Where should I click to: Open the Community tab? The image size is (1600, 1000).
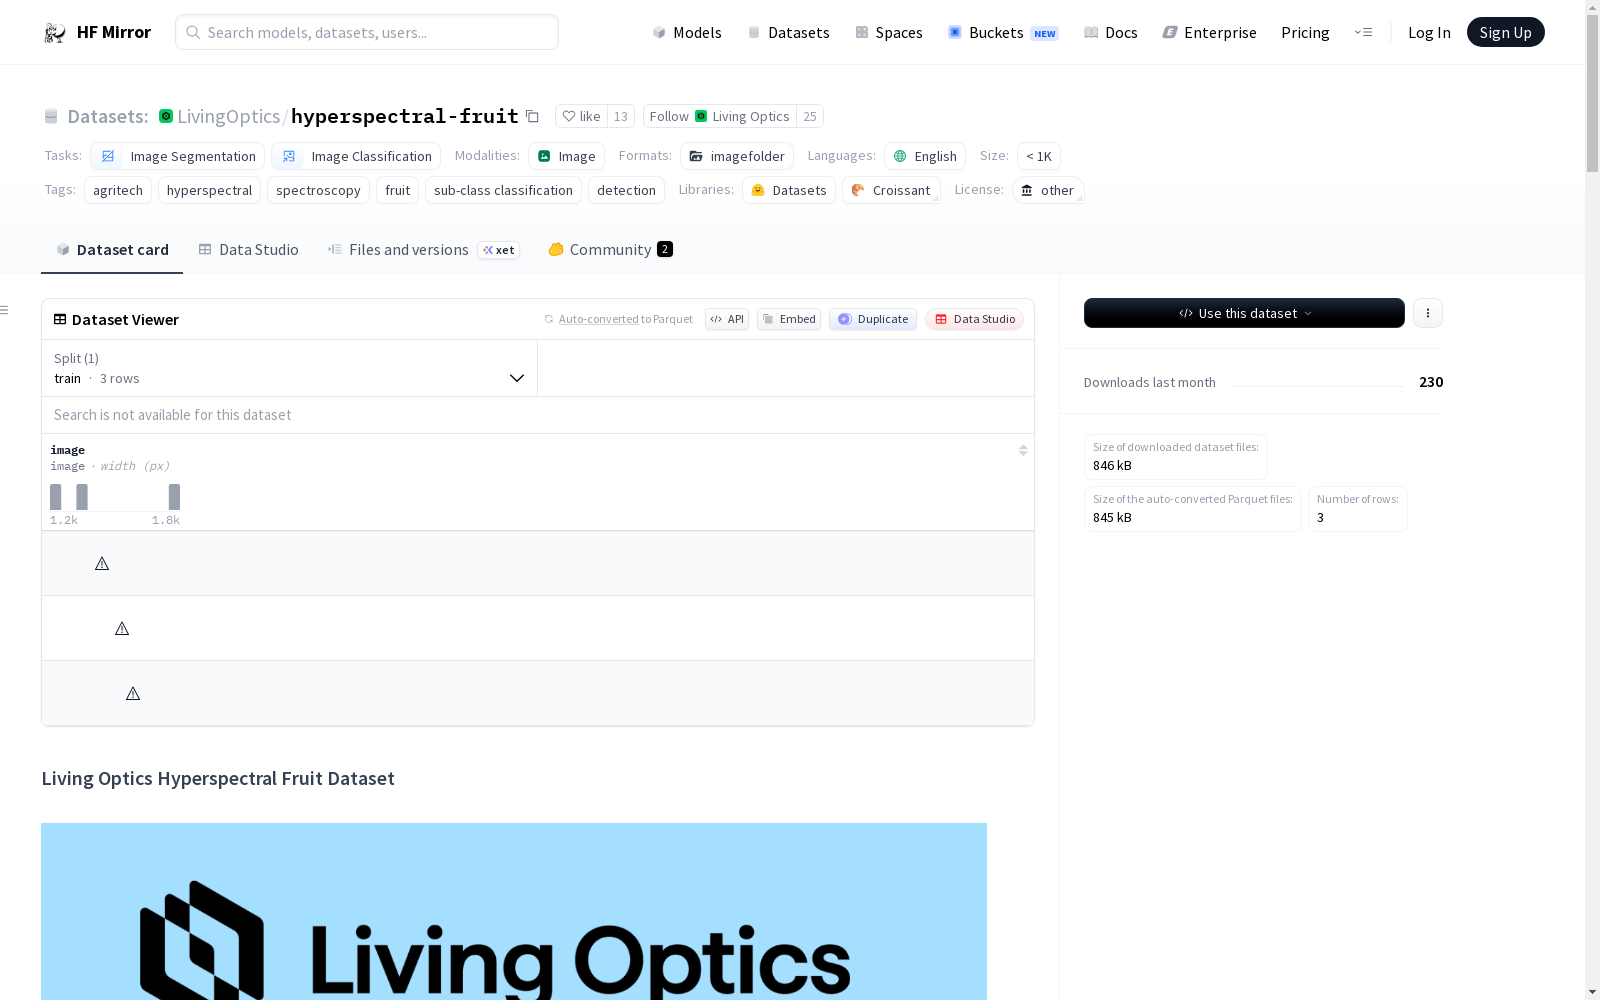click(x=610, y=250)
